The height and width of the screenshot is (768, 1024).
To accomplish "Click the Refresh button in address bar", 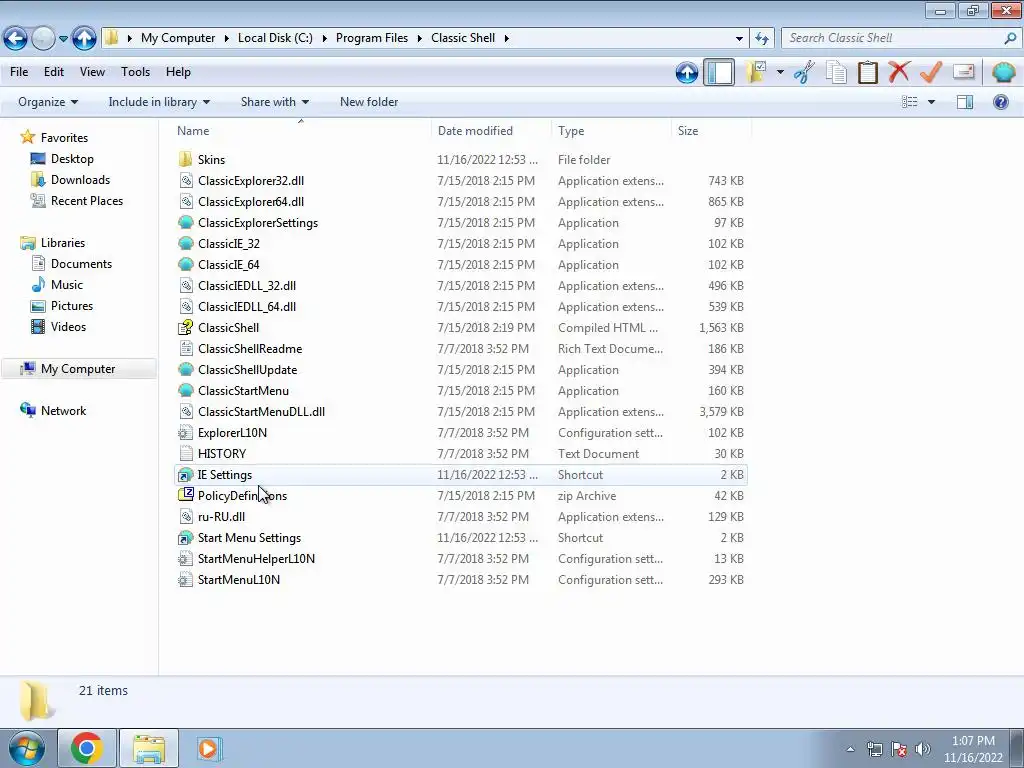I will (x=761, y=39).
